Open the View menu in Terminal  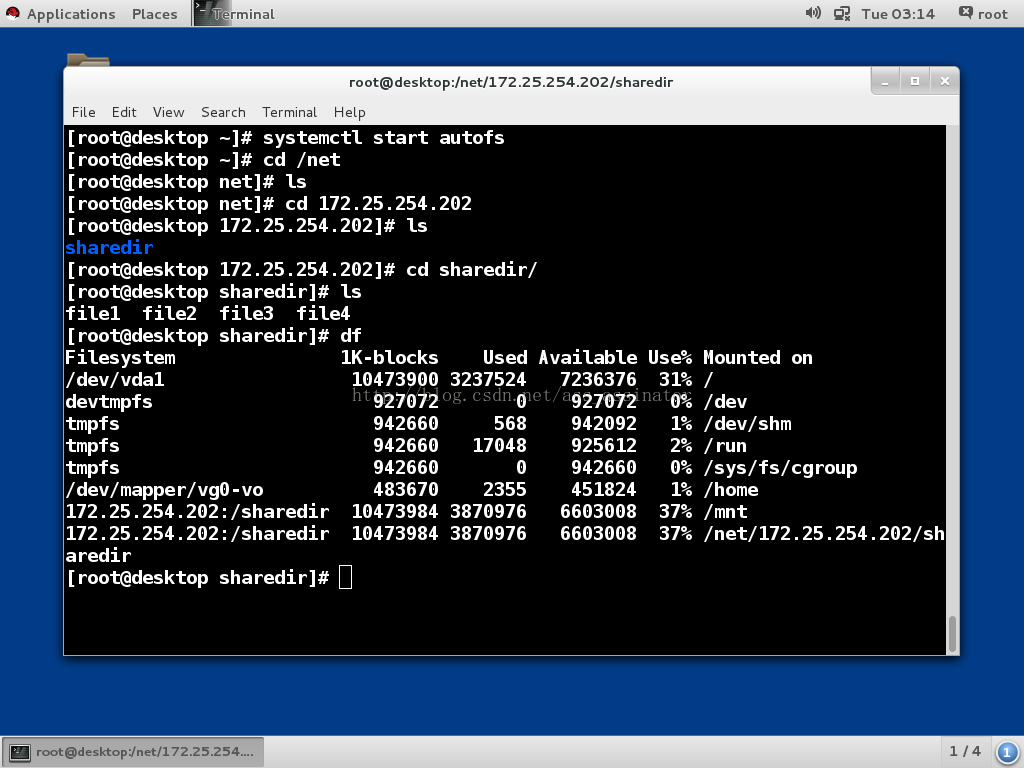tap(168, 112)
